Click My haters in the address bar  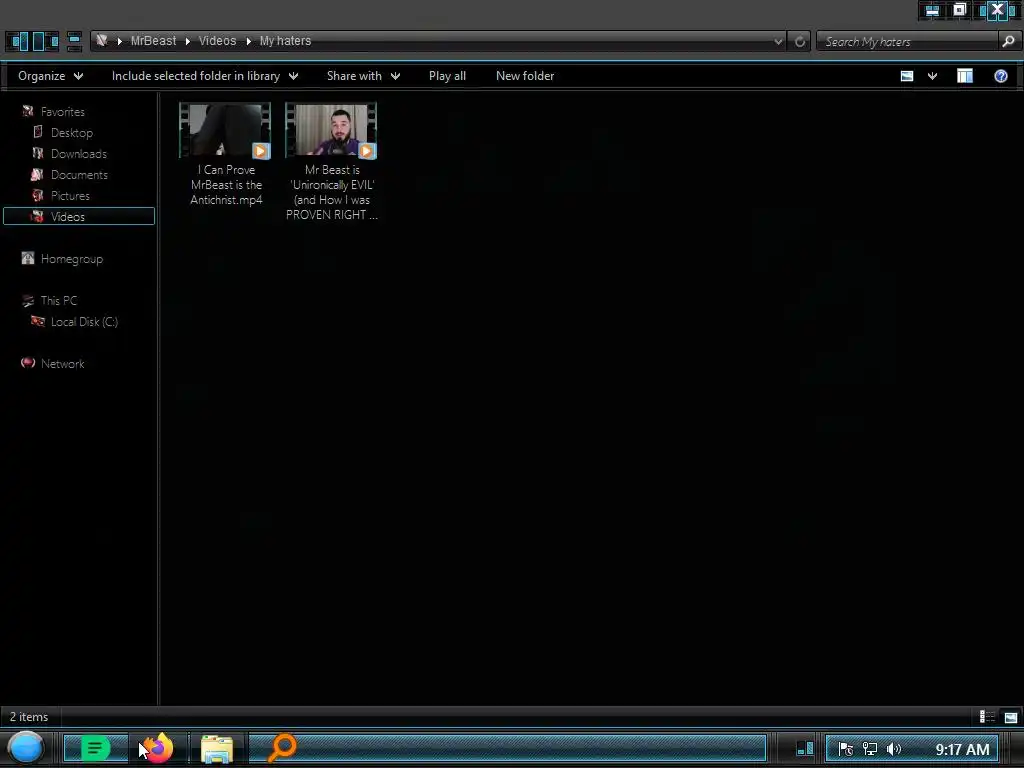[285, 40]
